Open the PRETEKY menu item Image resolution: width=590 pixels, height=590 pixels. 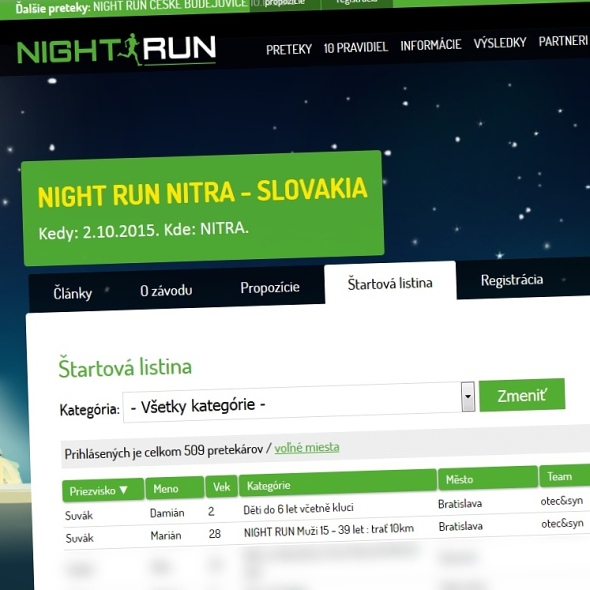289,49
